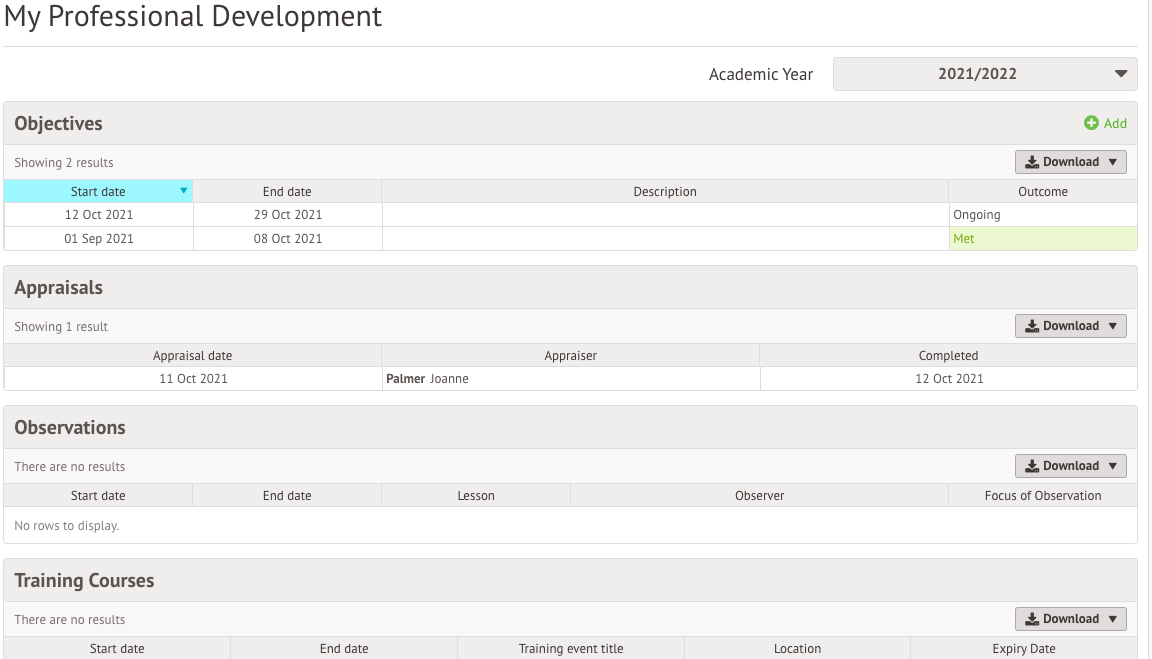Viewport: 1152px width, 659px height.
Task: Sort Training Courses by End date column
Action: pos(344,649)
